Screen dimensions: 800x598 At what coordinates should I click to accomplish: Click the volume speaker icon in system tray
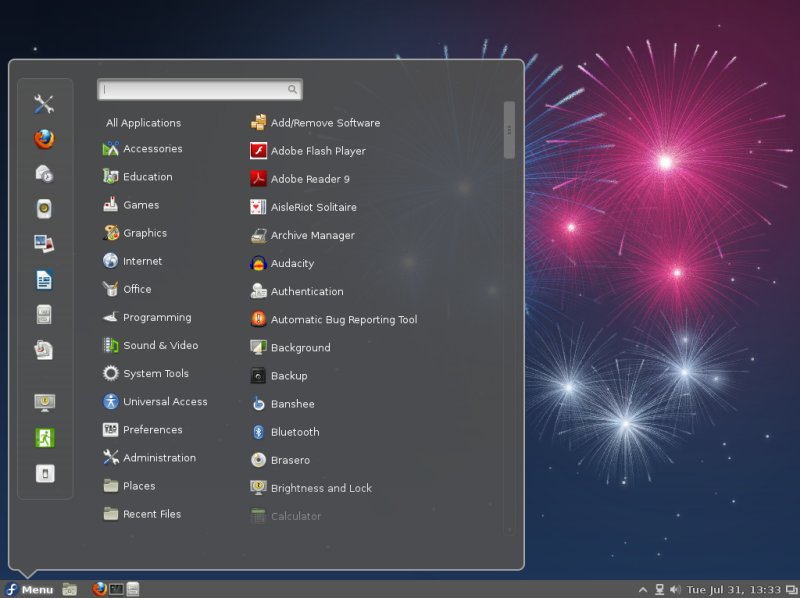(x=675, y=590)
